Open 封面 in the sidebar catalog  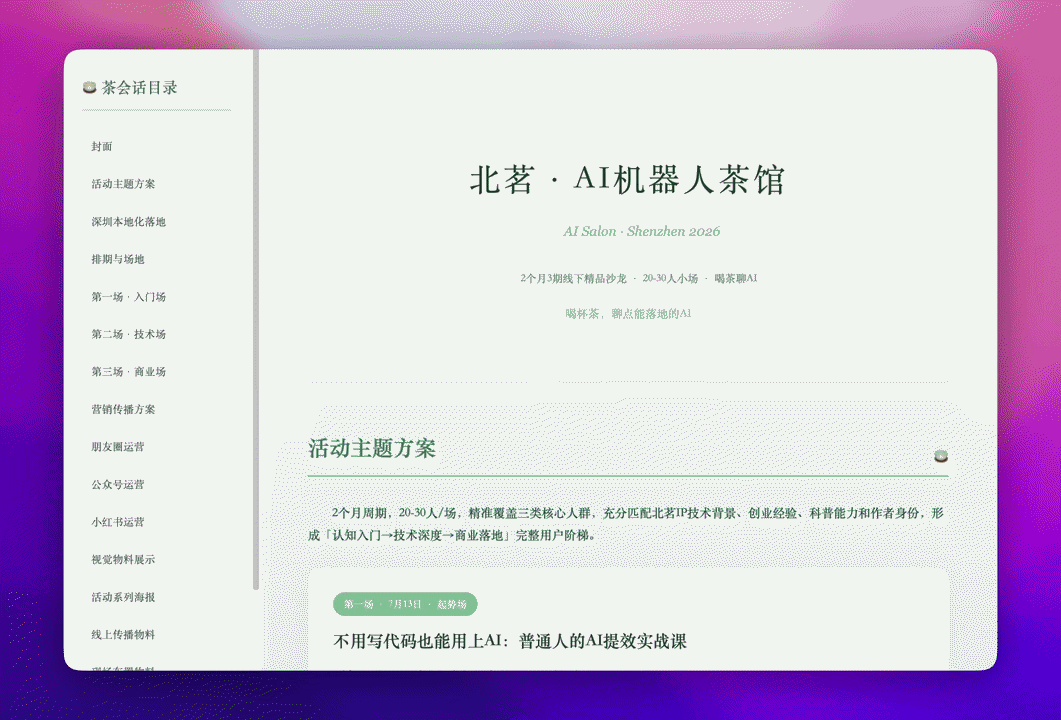pyautogui.click(x=101, y=146)
